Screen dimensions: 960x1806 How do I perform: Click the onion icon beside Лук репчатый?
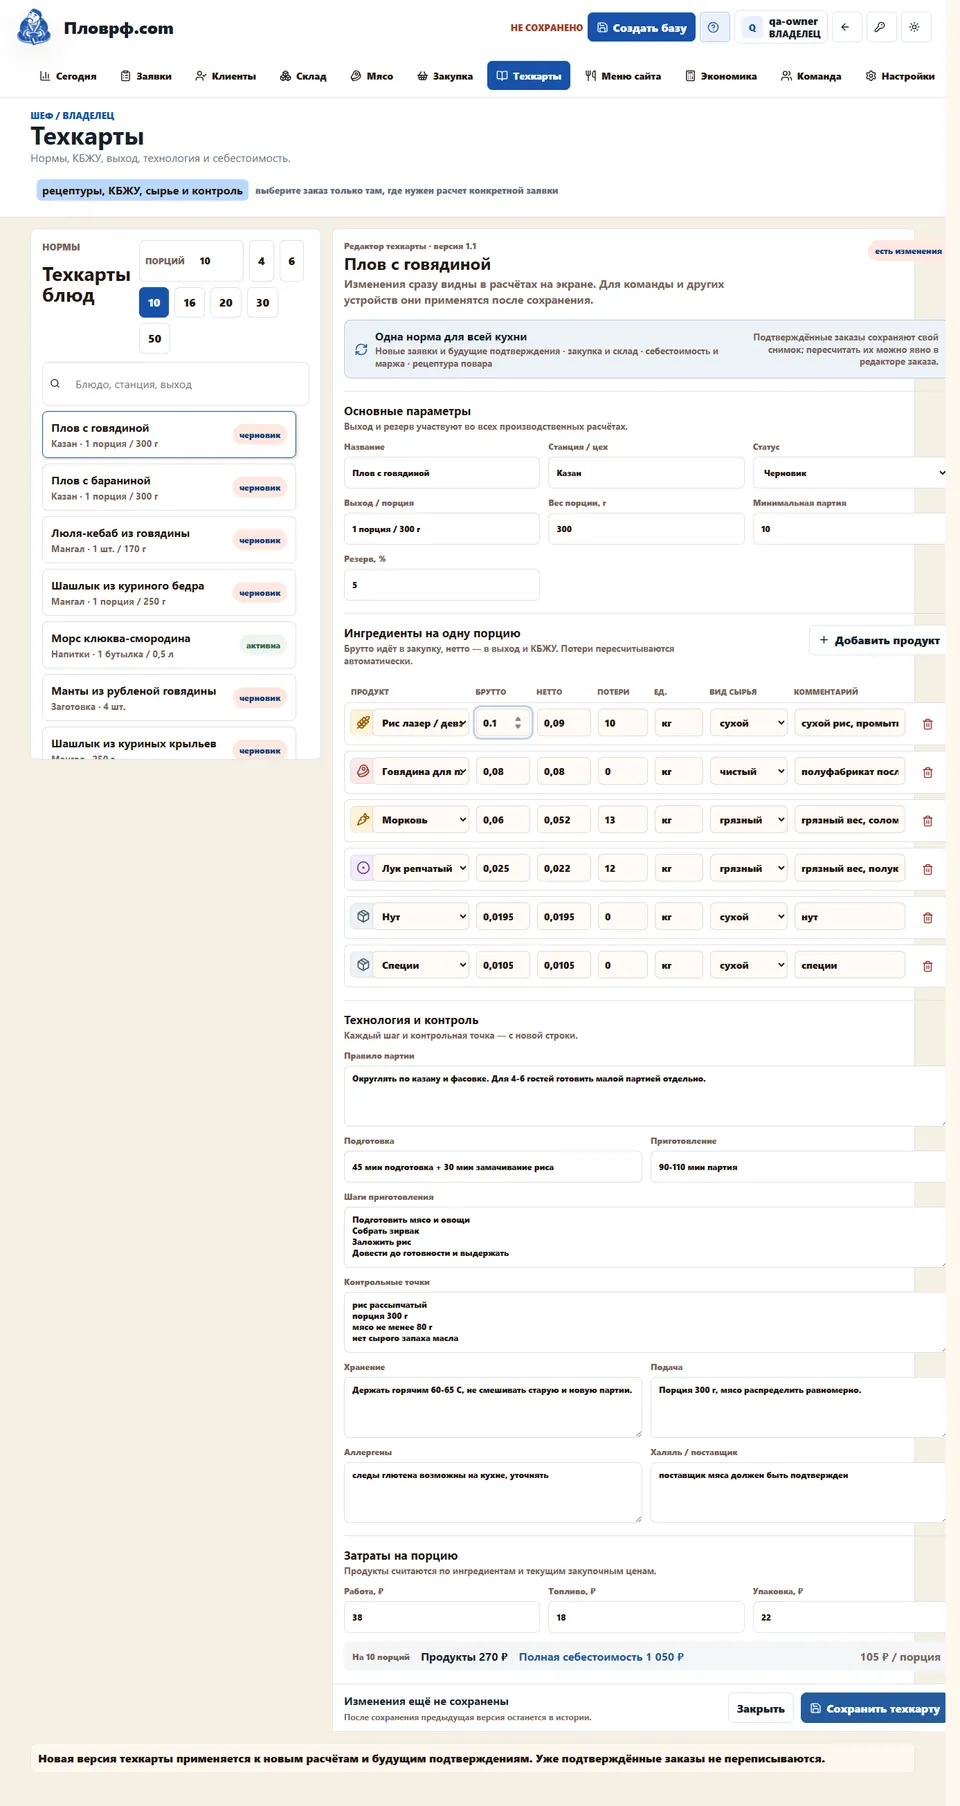[363, 868]
